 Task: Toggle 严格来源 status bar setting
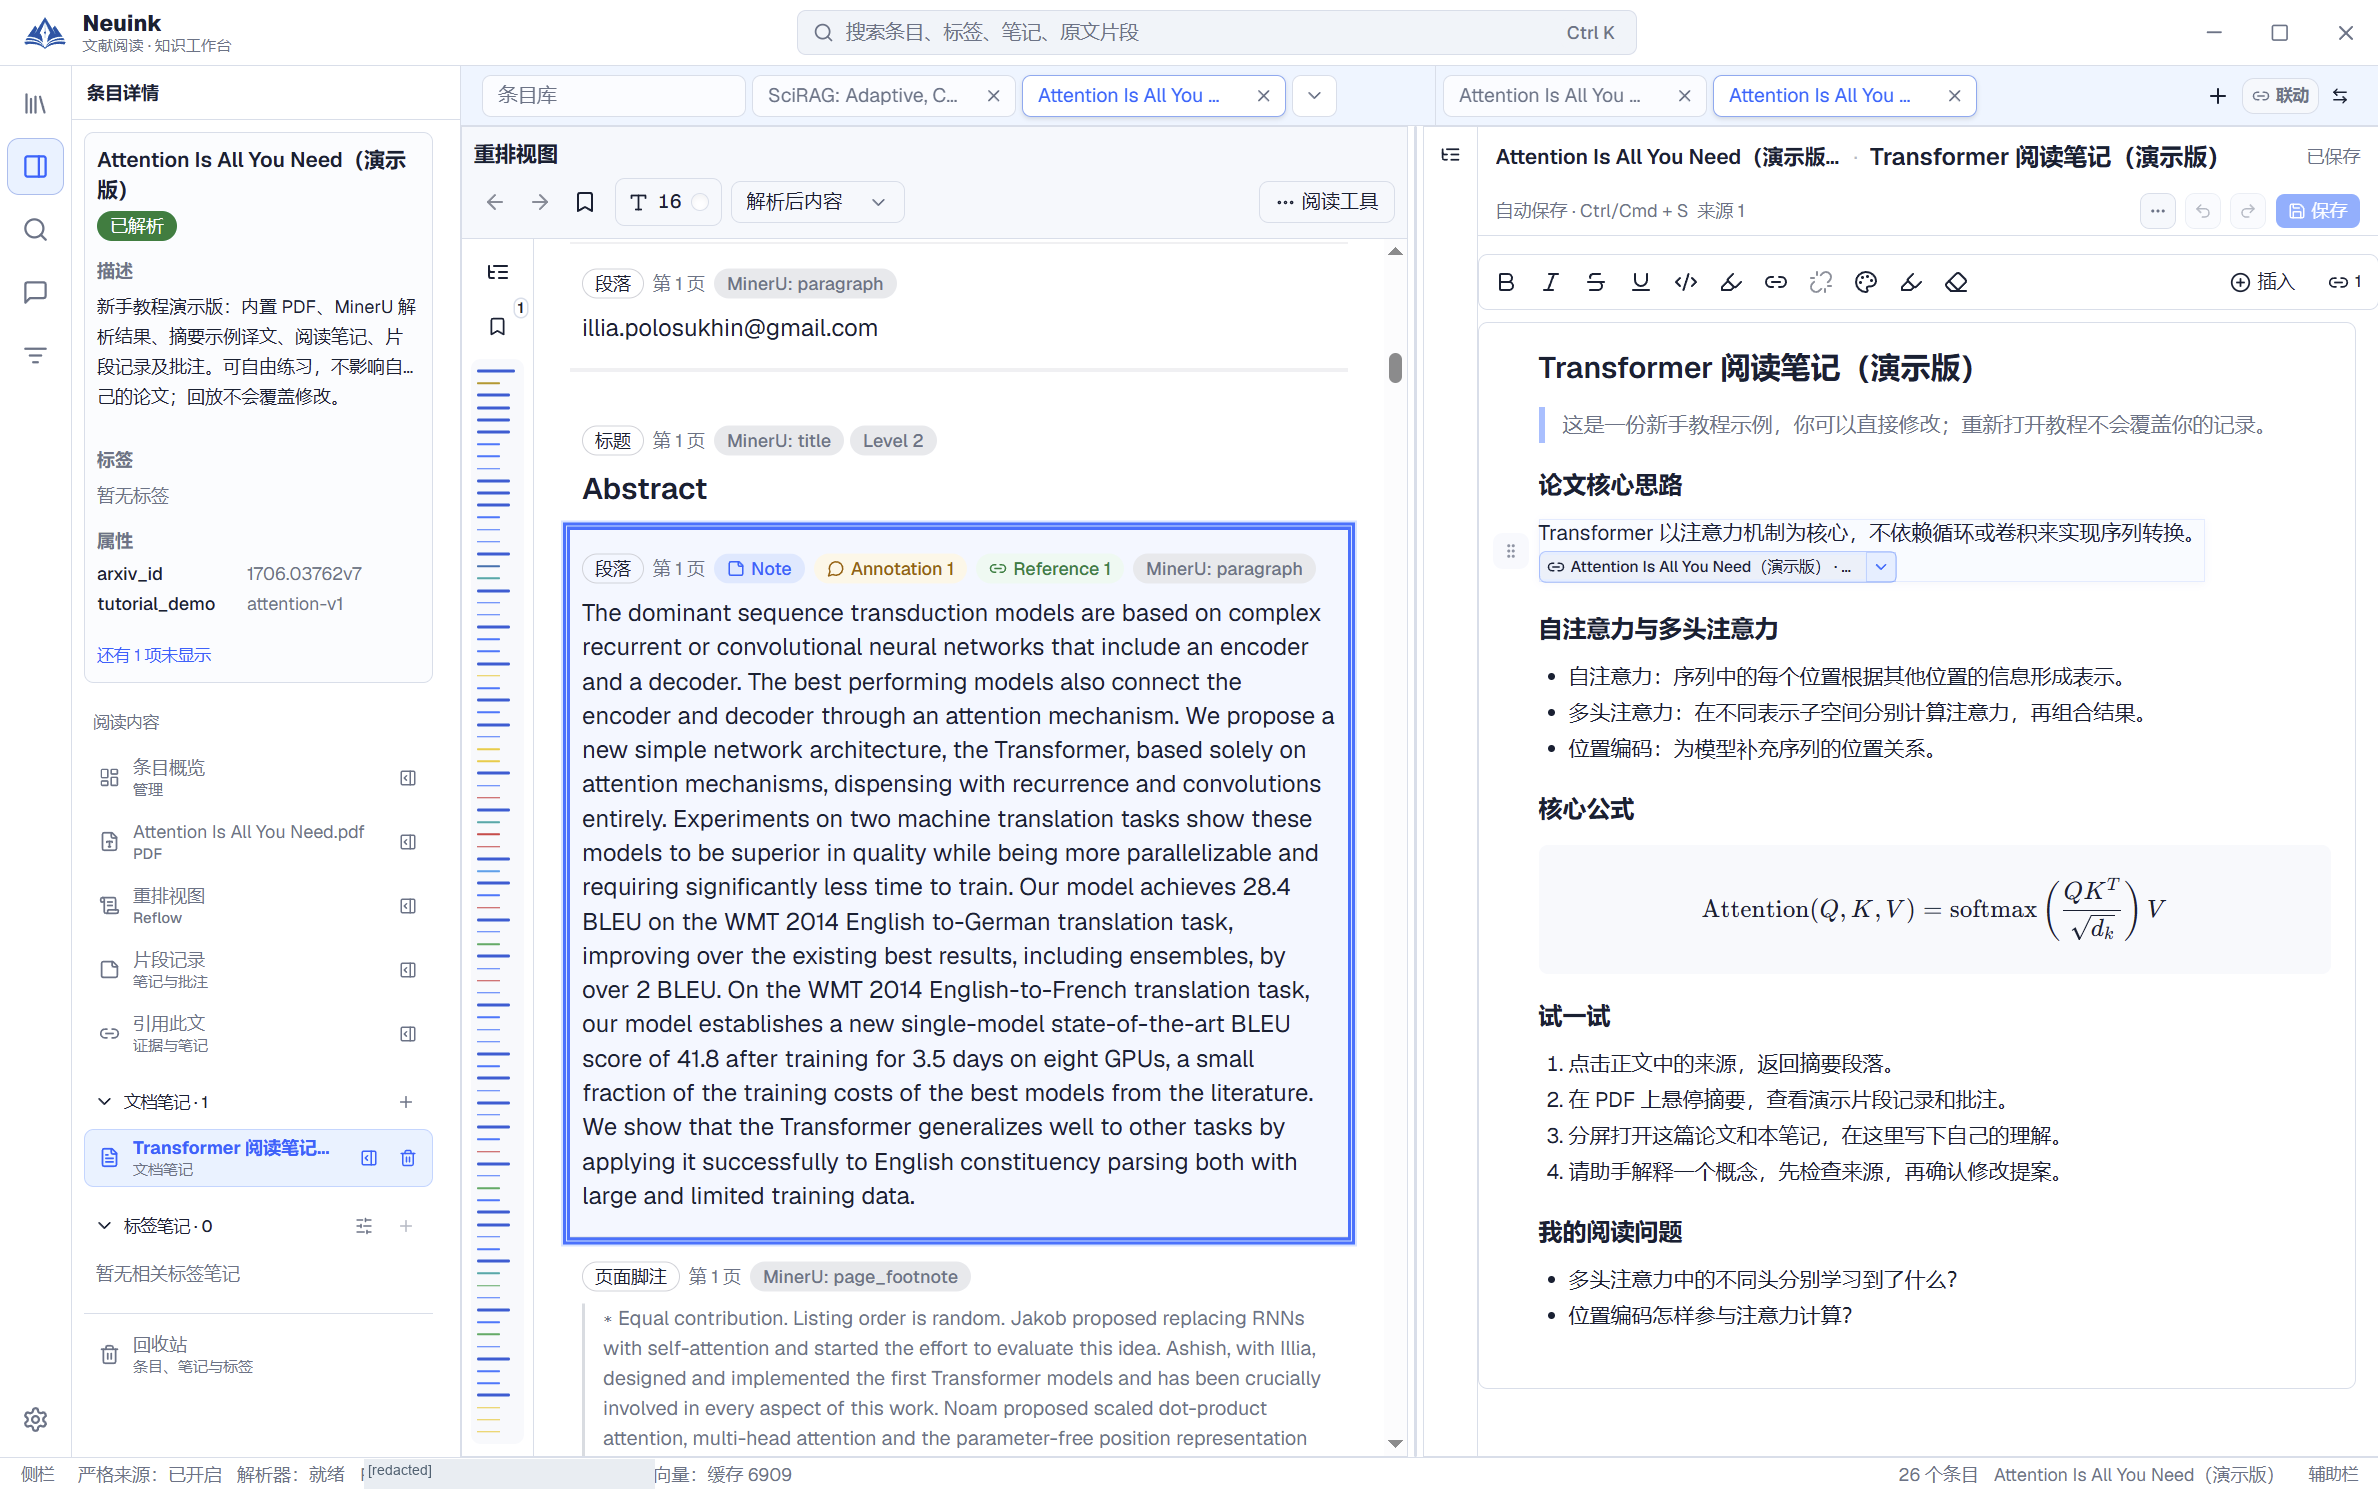pyautogui.click(x=149, y=1474)
